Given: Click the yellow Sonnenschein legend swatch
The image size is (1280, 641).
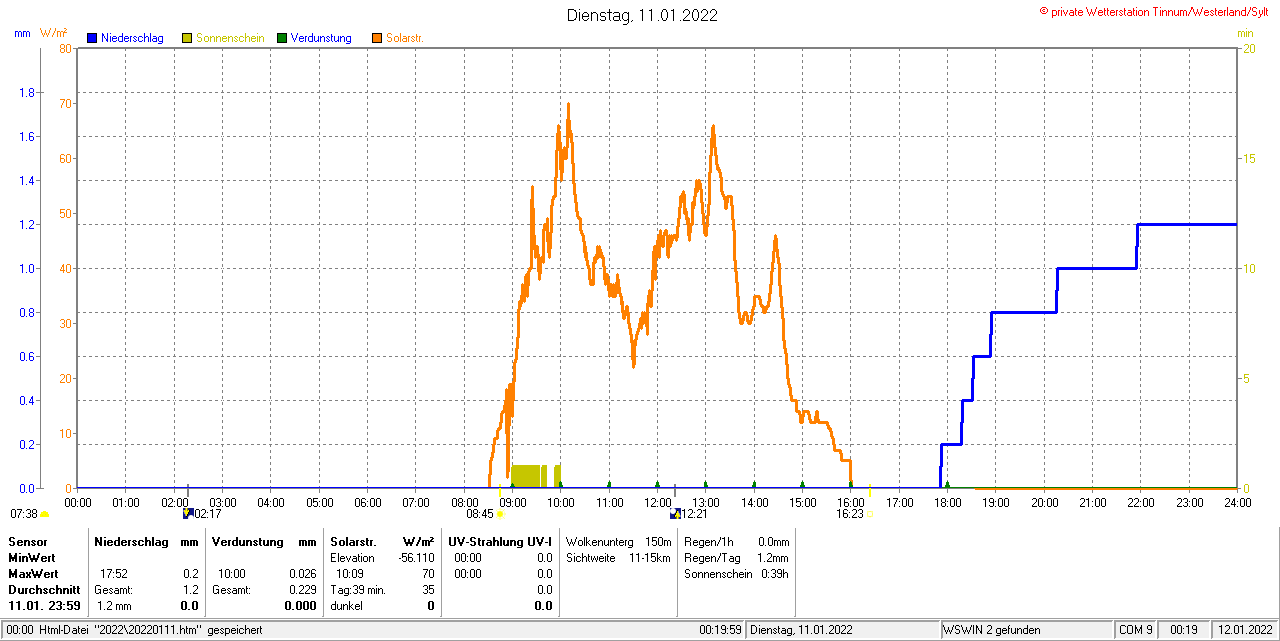Looking at the screenshot, I should (x=187, y=38).
